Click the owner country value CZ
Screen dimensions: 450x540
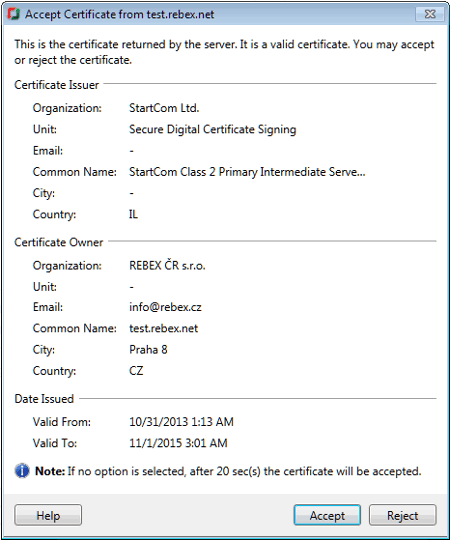point(136,371)
